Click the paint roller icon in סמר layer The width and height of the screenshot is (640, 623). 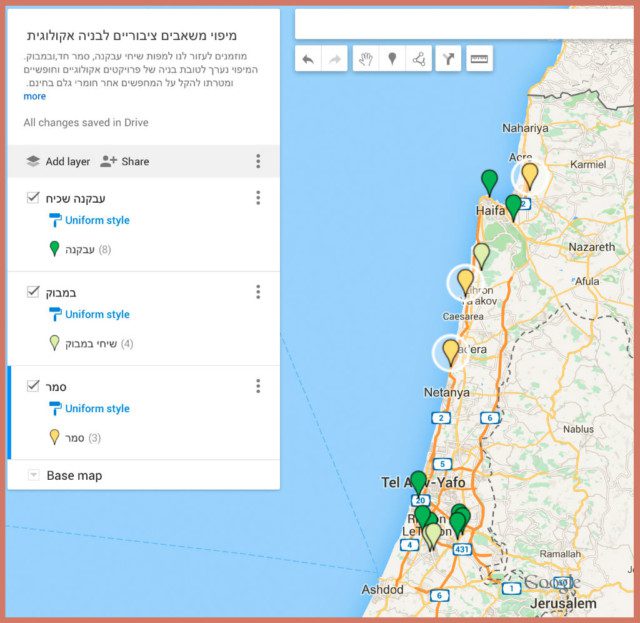coord(55,409)
